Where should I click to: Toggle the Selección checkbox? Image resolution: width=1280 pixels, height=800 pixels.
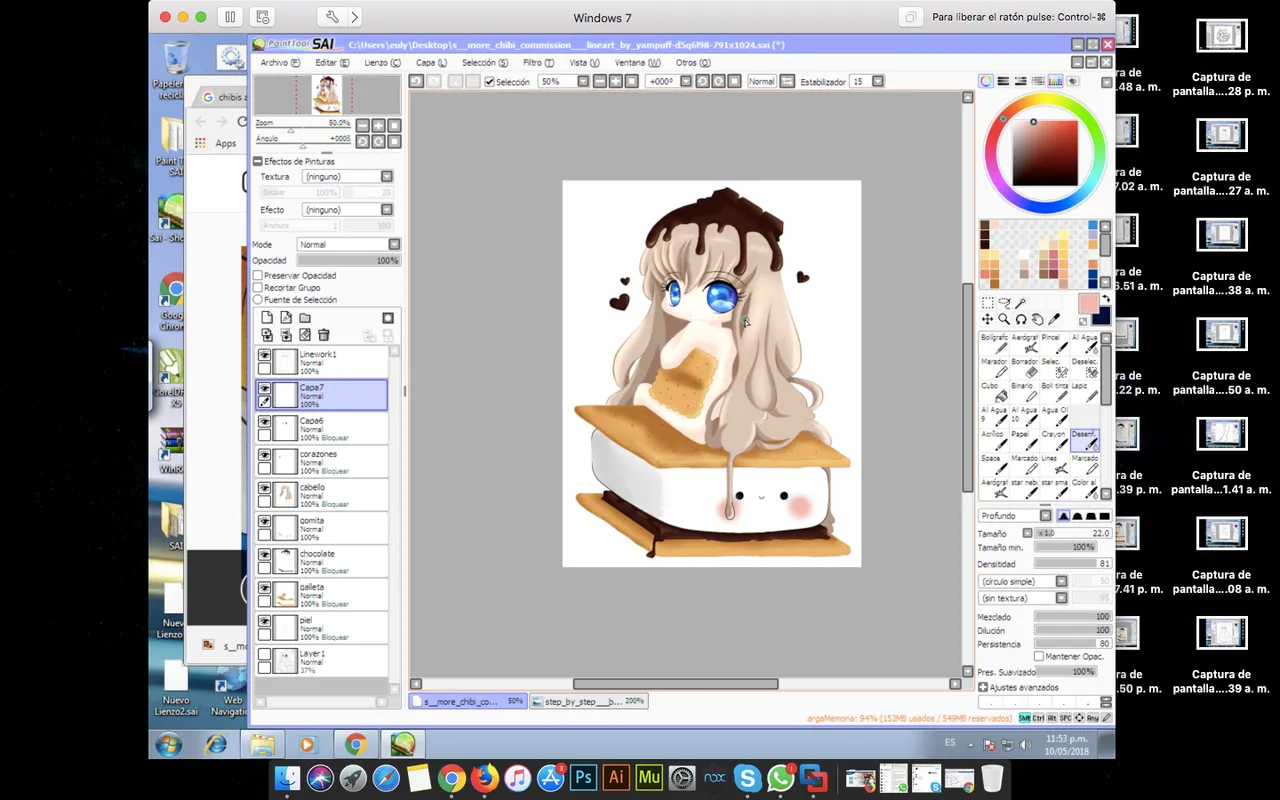pyautogui.click(x=489, y=82)
